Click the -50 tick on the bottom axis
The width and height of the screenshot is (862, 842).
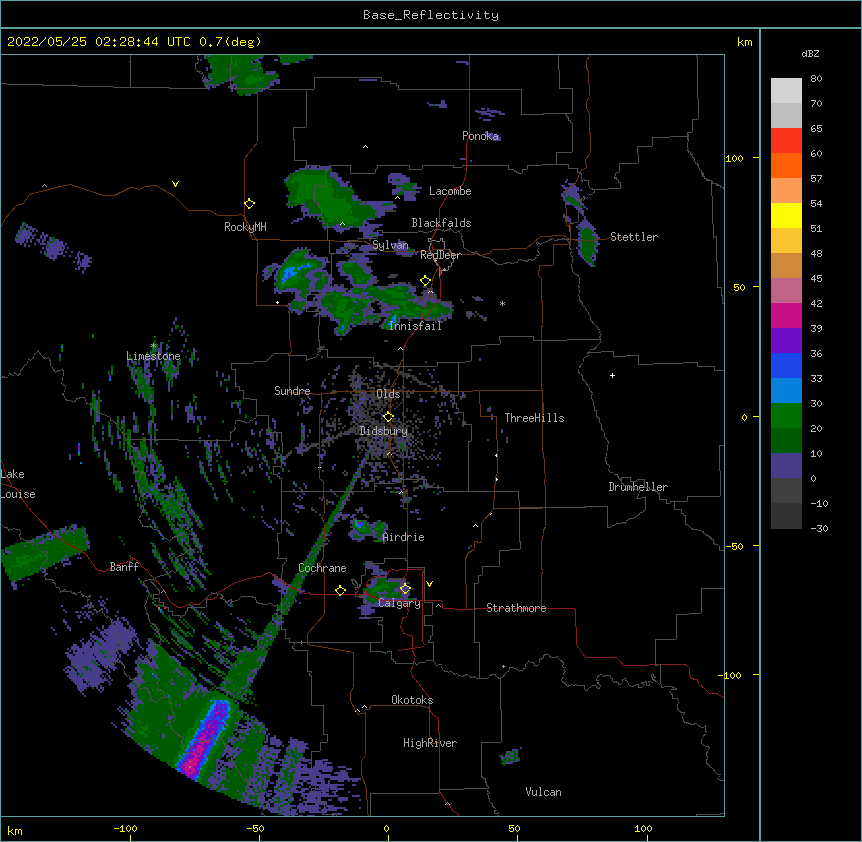tap(255, 828)
